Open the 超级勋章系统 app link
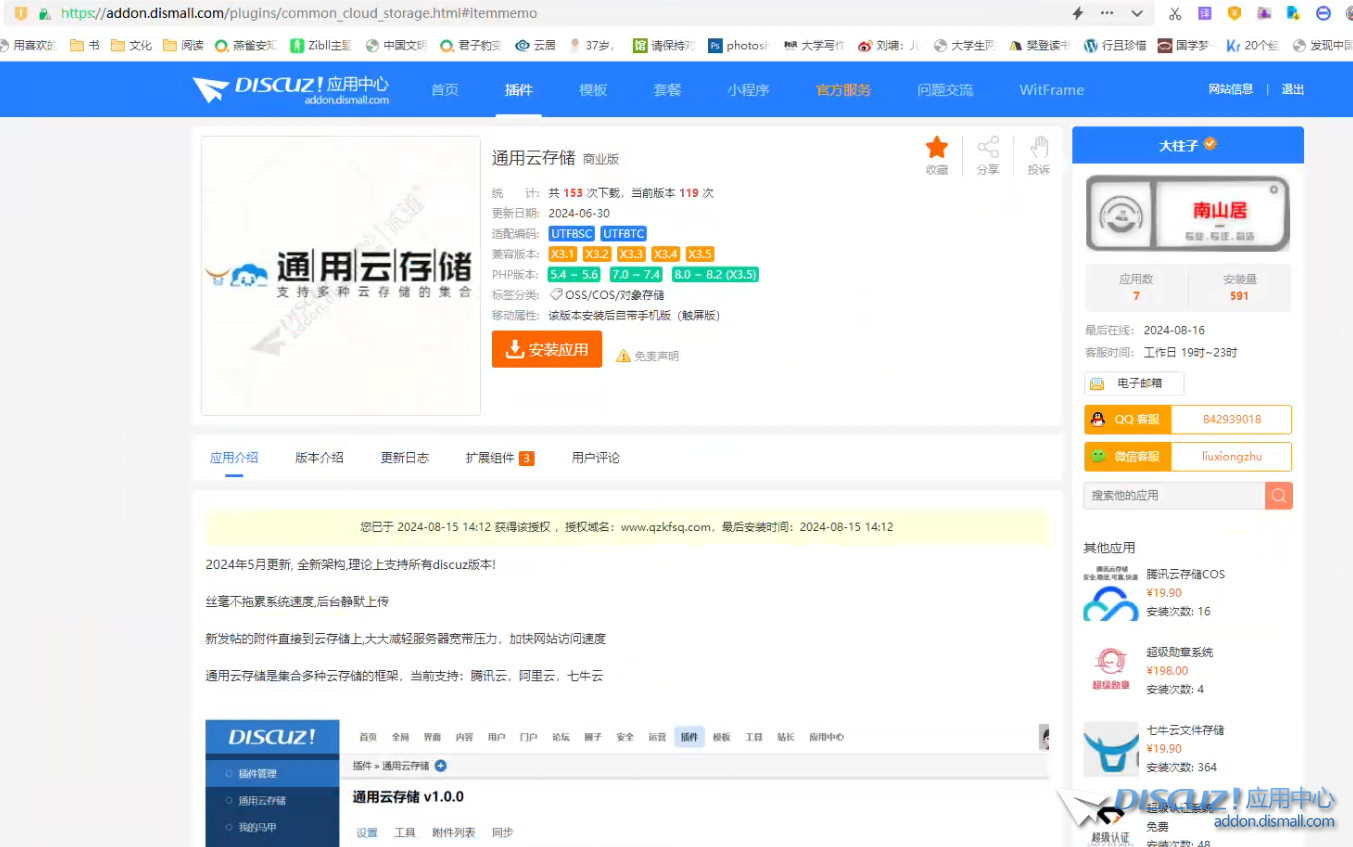The height and width of the screenshot is (847, 1353). pos(1180,652)
